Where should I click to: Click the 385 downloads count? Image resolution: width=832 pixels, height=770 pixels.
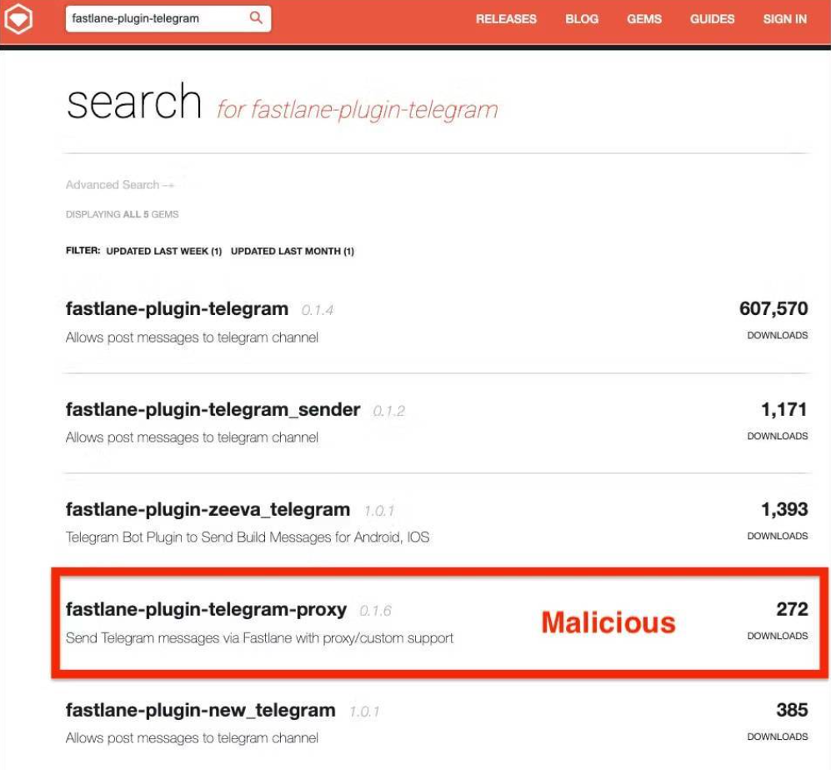792,710
